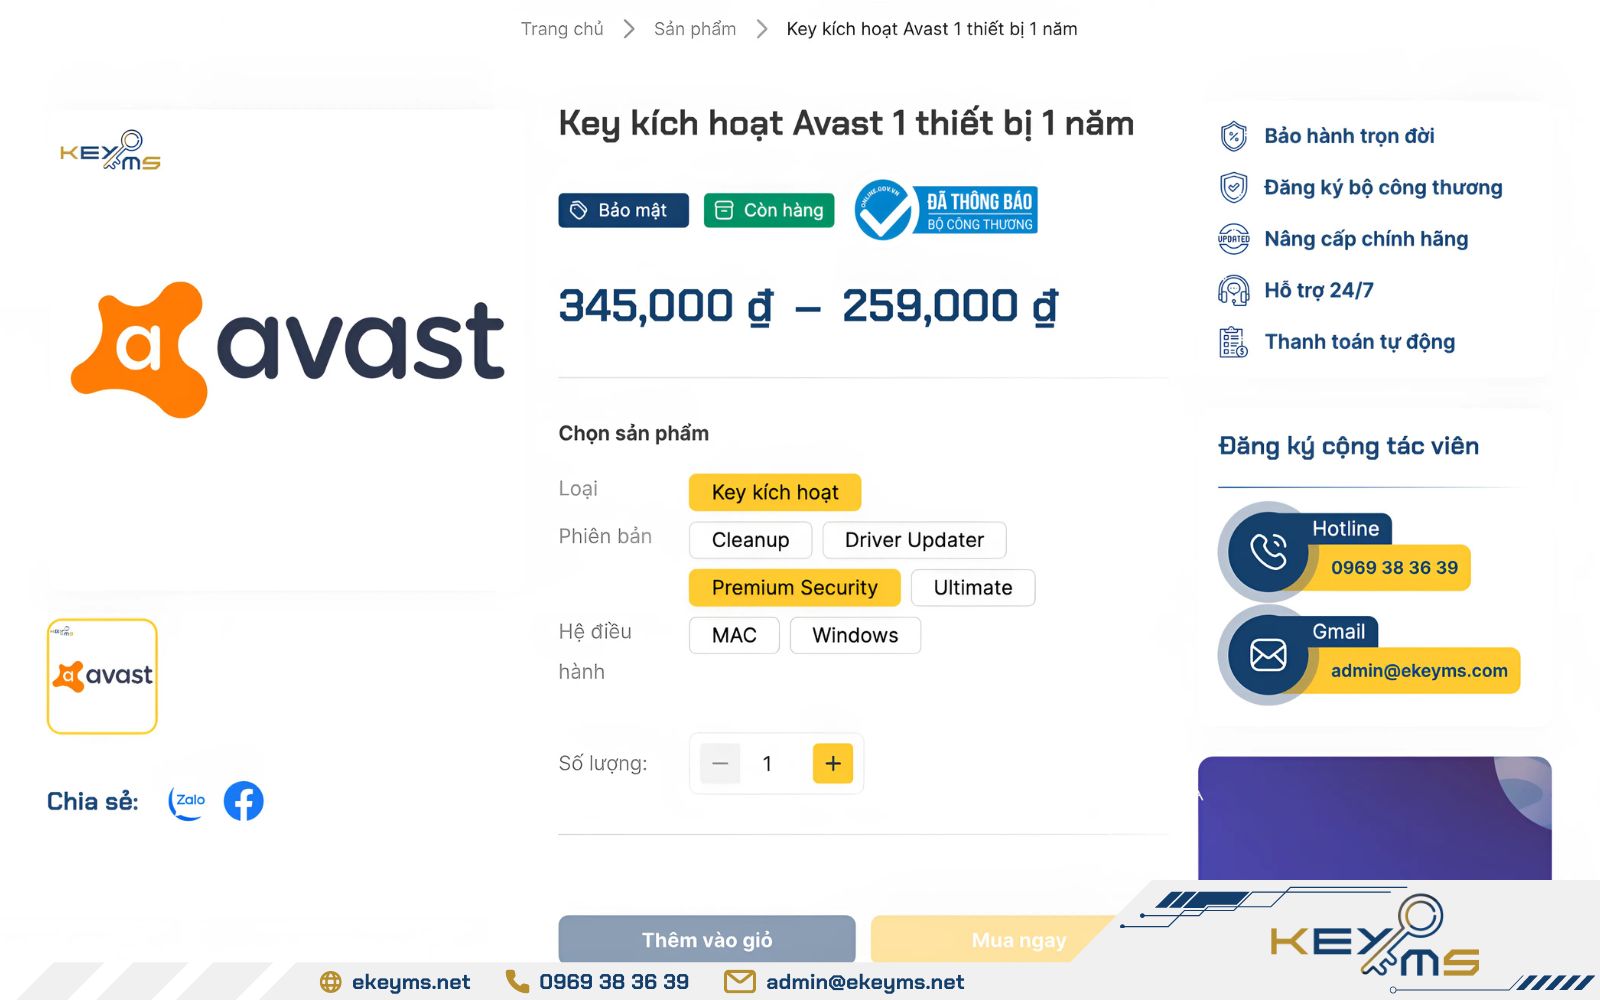1600x1000 pixels.
Task: Open Đăng ký cộng tác viên heading
Action: (x=1348, y=446)
